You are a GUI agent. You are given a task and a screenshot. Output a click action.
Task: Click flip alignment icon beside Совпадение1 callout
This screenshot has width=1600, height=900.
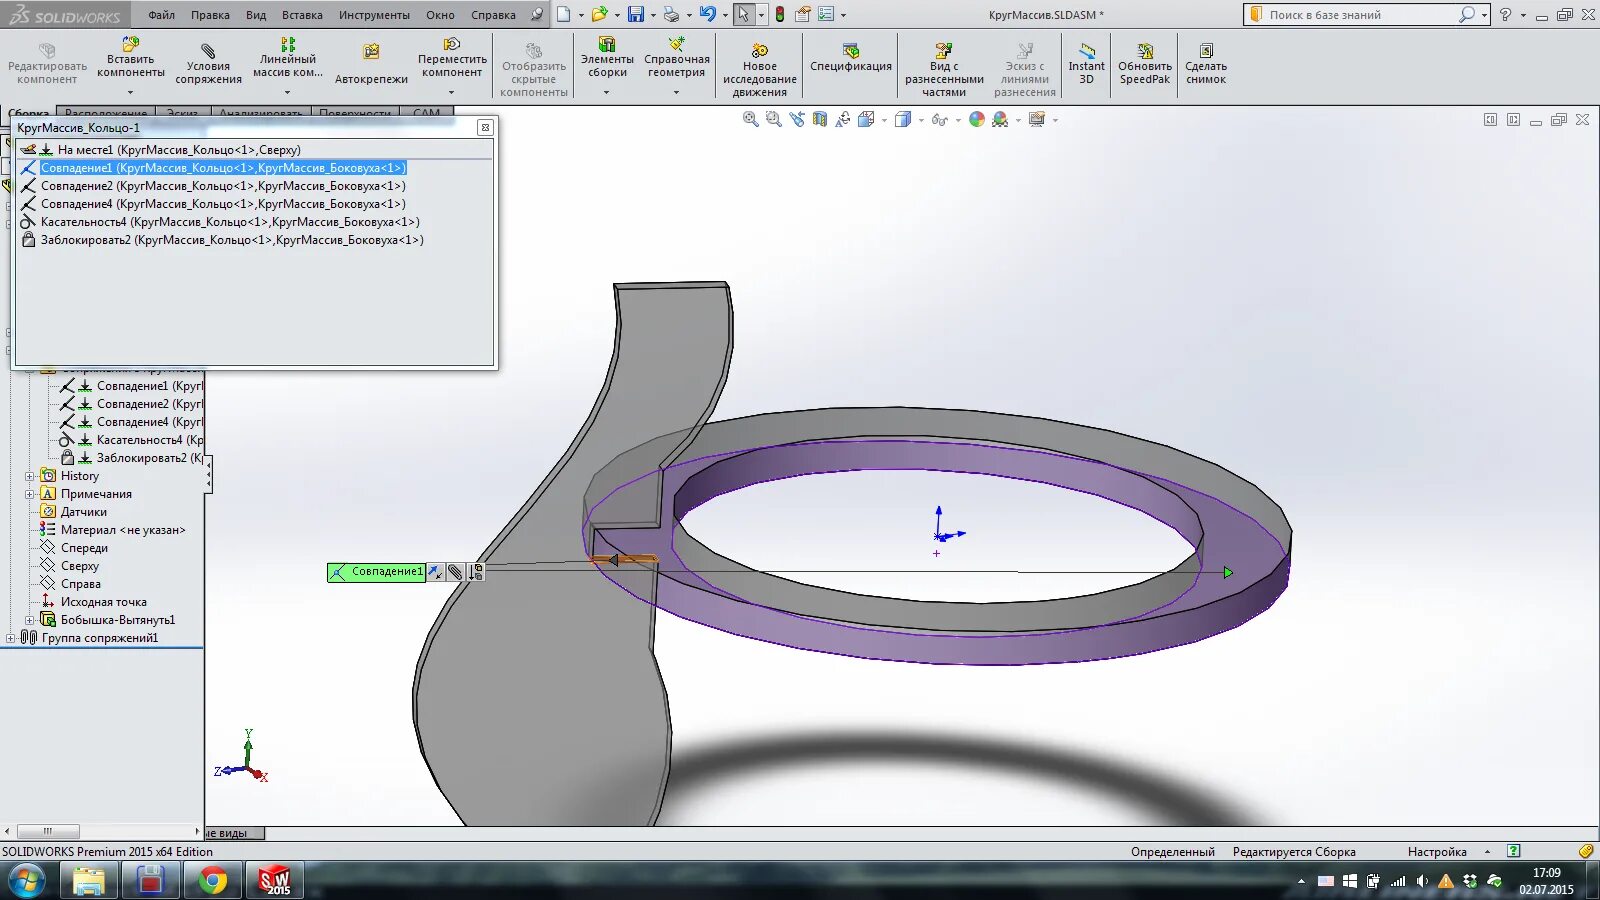point(436,572)
